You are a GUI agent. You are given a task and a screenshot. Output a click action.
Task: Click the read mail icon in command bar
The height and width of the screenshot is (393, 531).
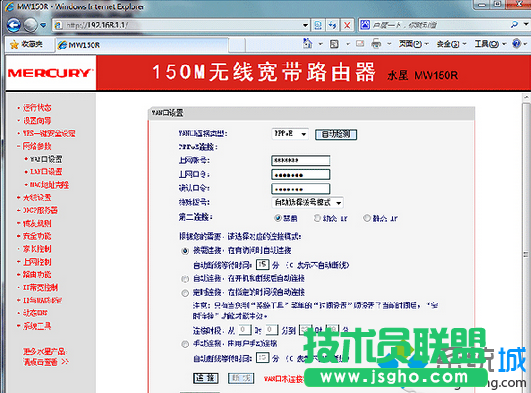pyautogui.click(x=360, y=44)
